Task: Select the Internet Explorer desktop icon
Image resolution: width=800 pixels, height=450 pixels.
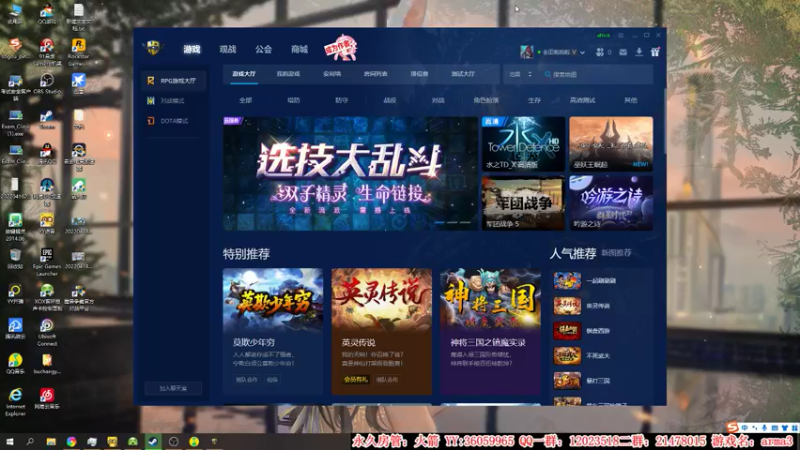Action: [x=15, y=402]
